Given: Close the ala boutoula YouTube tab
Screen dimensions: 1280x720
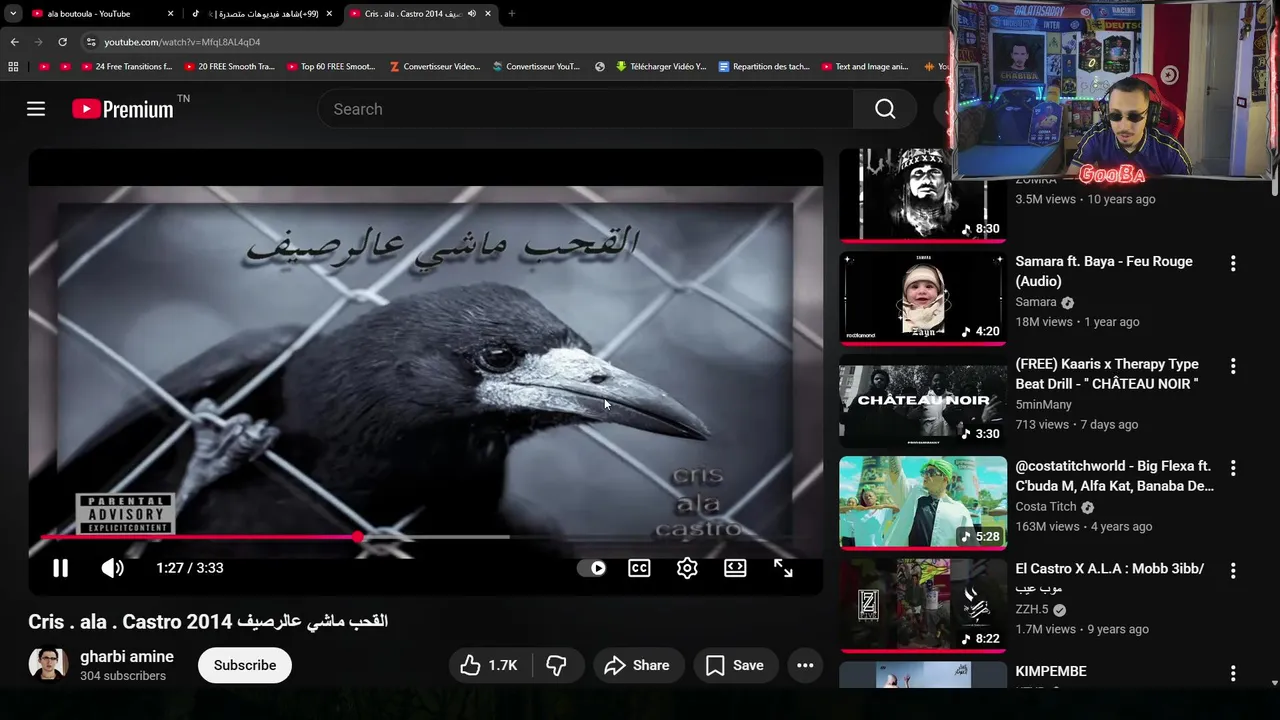Looking at the screenshot, I should (170, 14).
